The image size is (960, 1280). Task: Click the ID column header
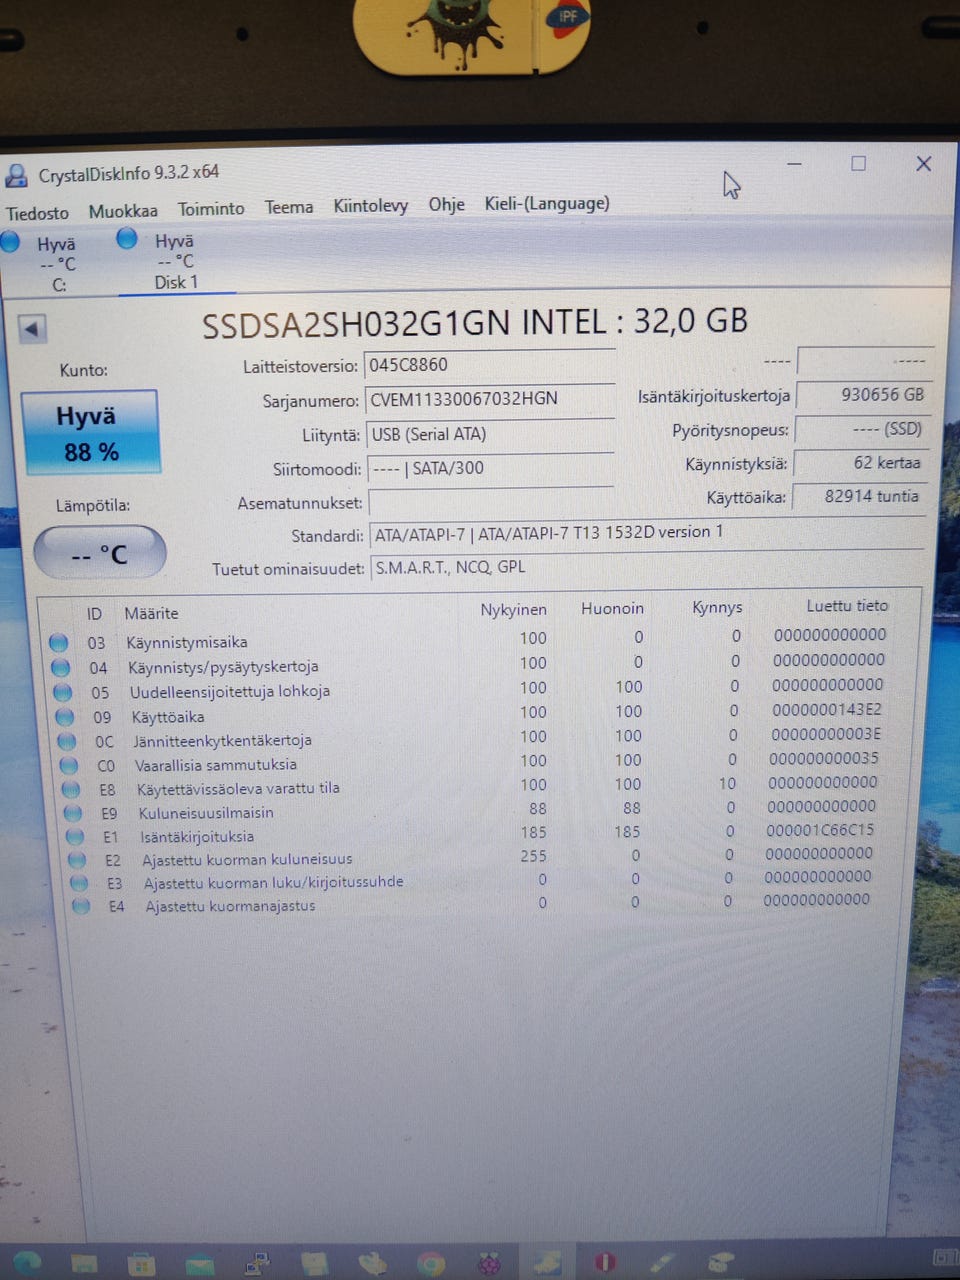[94, 613]
